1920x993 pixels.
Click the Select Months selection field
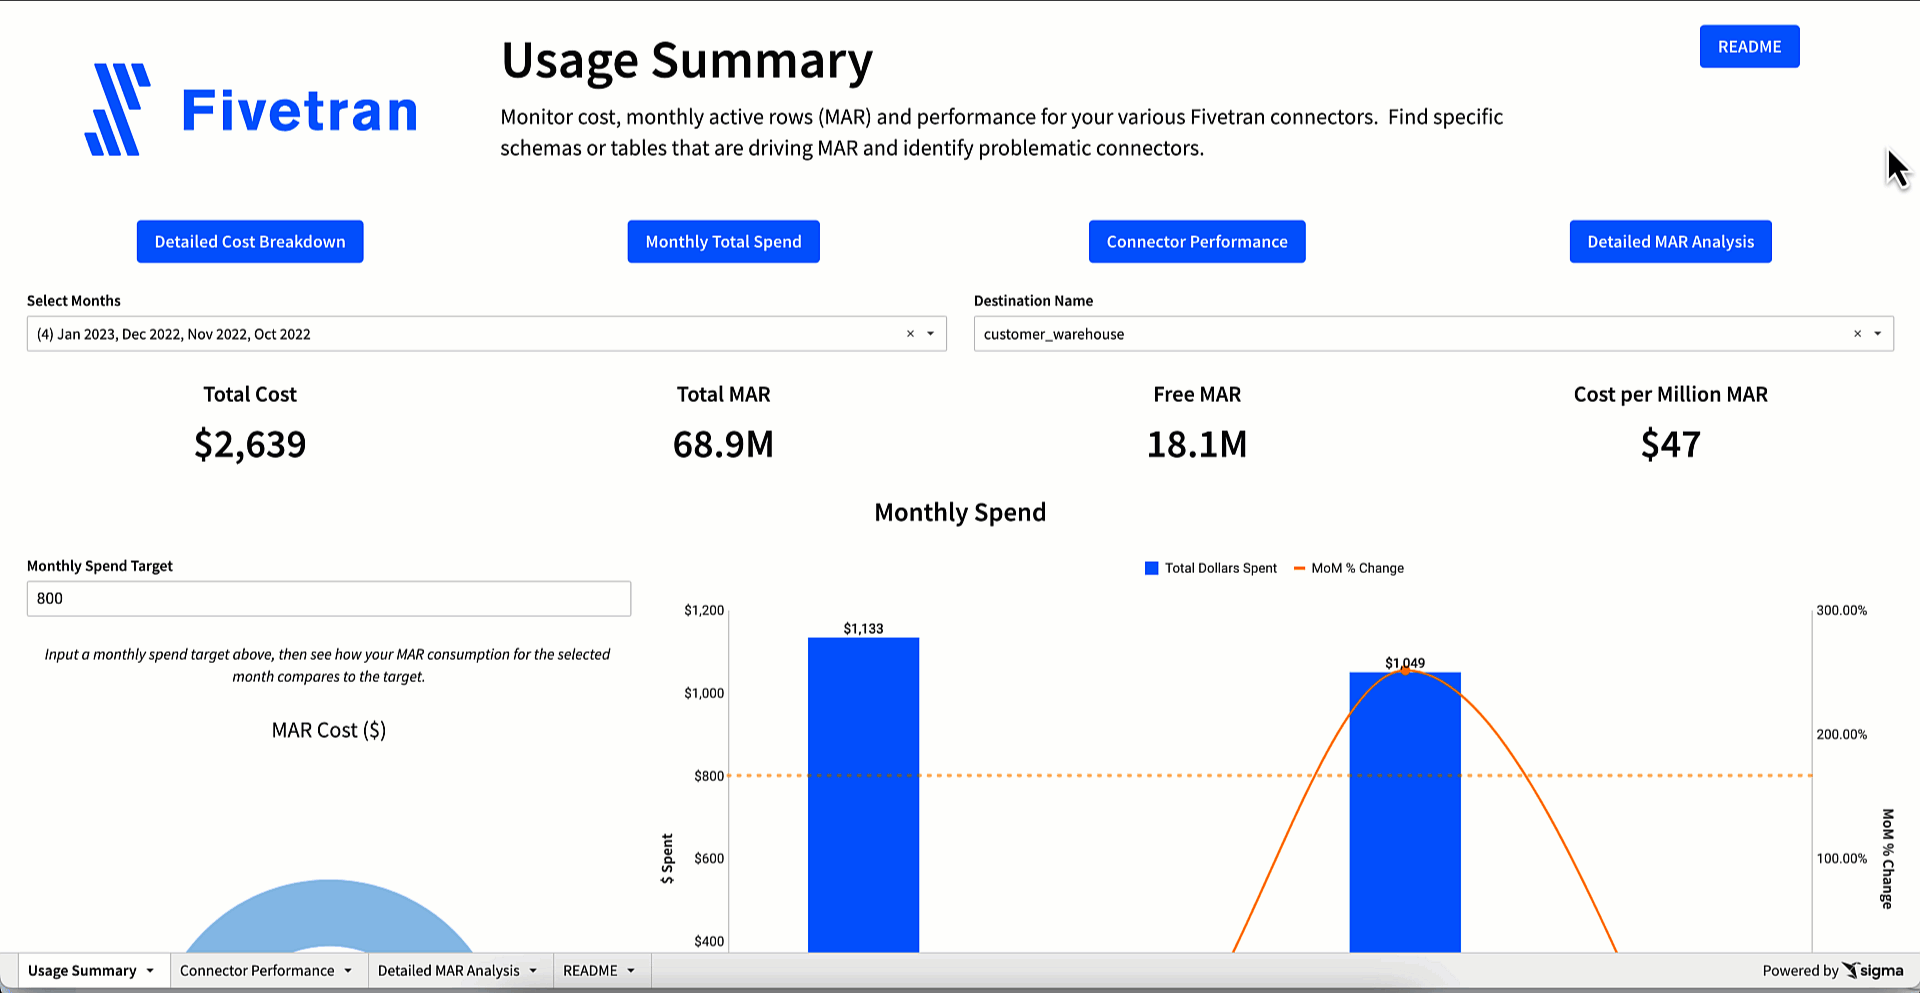click(x=486, y=334)
